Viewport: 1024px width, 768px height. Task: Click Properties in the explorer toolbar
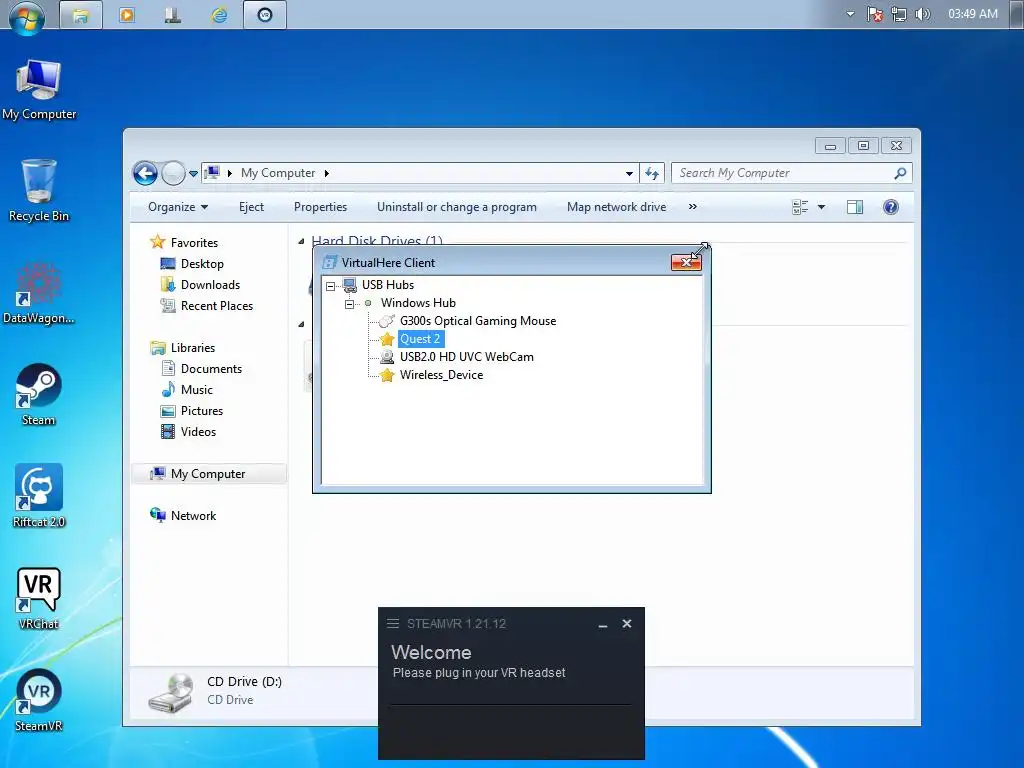point(321,207)
